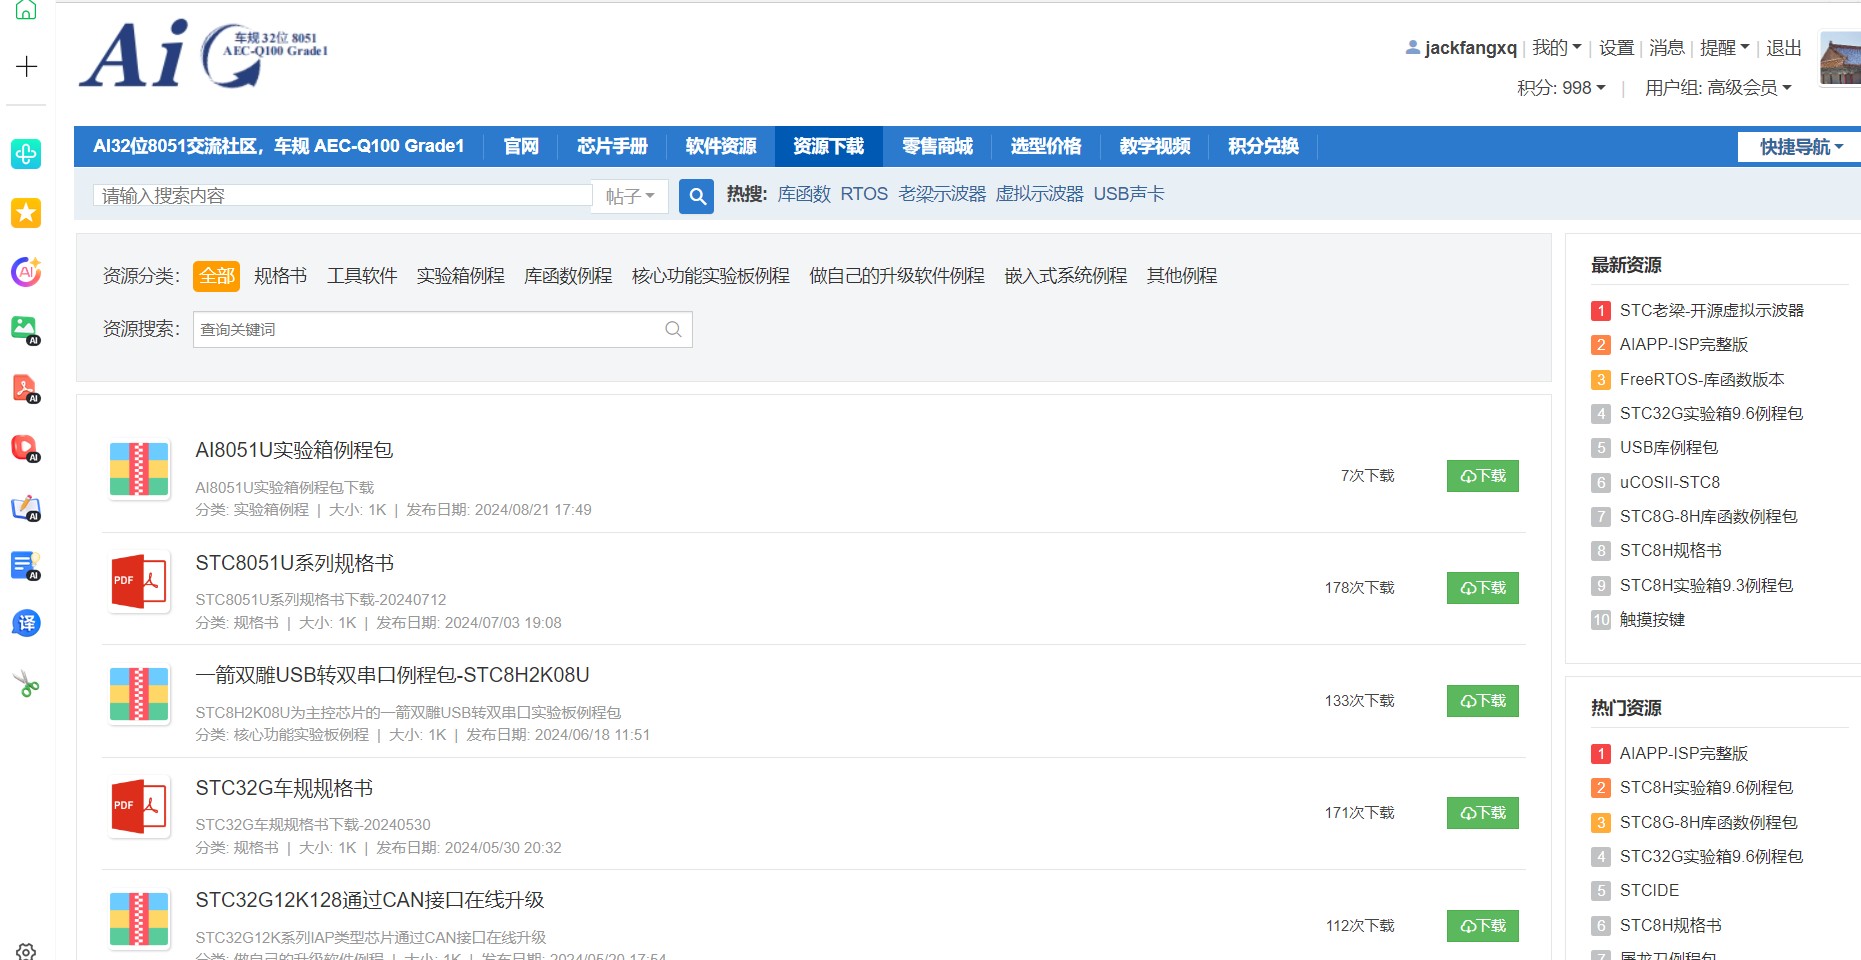The image size is (1861, 960).
Task: Open the 积分兑换 nav tab
Action: [x=1263, y=146]
